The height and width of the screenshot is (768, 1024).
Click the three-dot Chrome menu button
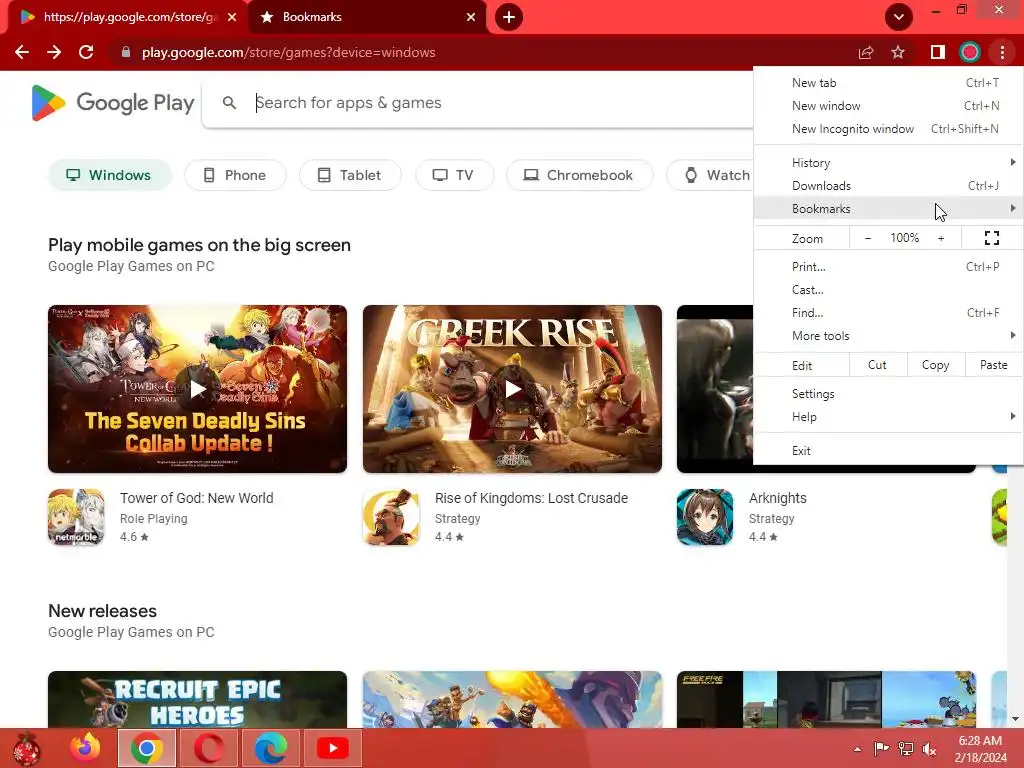point(1002,52)
